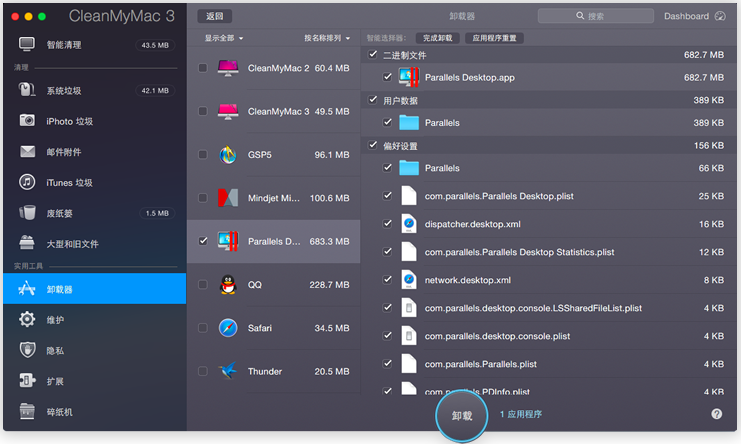The image size is (741, 444).
Task: Check the CleanMyMac 3 checkbox
Action: pos(203,111)
